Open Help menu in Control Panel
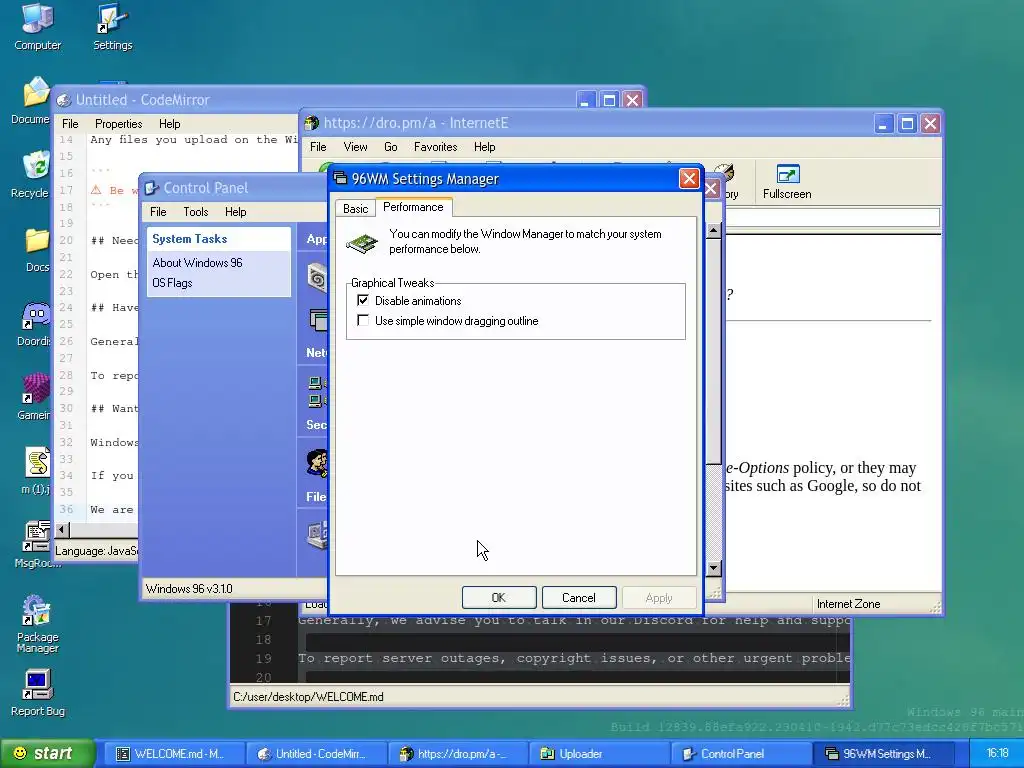1024x768 pixels. click(235, 212)
